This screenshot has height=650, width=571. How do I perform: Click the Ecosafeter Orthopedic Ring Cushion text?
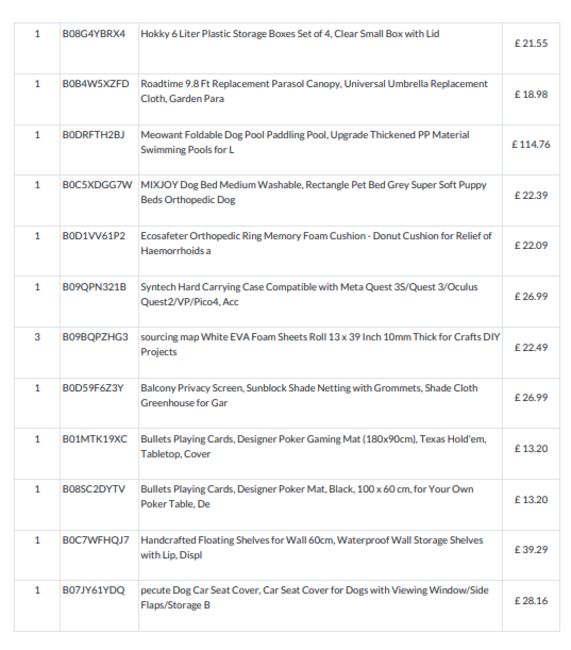point(316,243)
